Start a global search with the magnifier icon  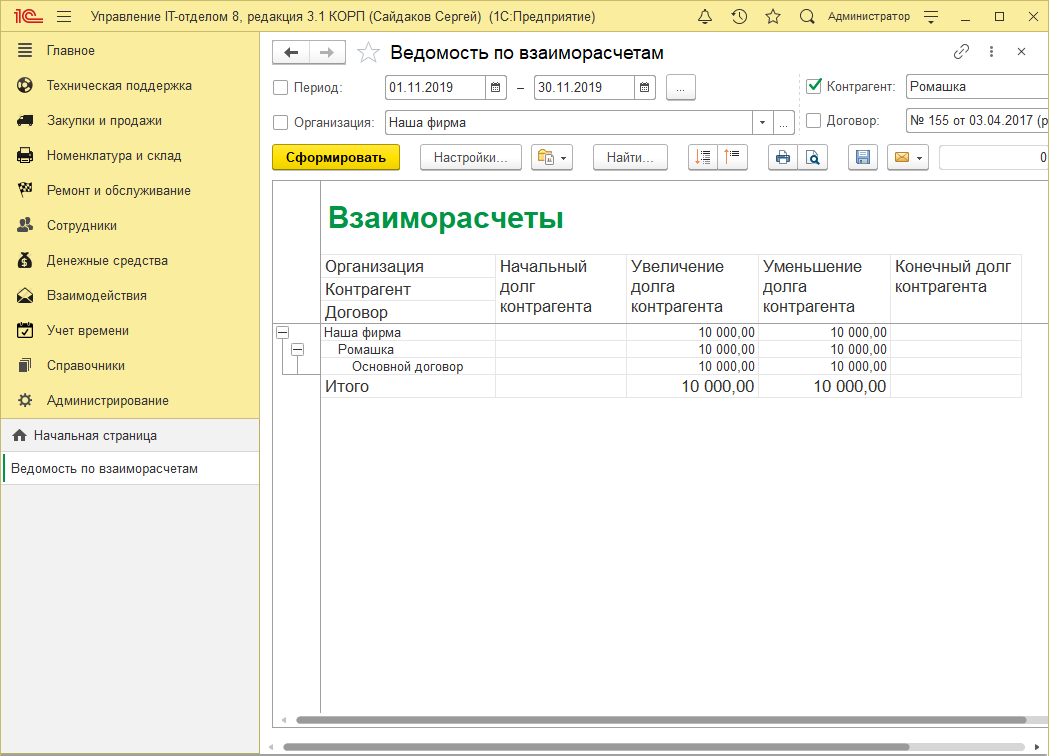[x=805, y=16]
